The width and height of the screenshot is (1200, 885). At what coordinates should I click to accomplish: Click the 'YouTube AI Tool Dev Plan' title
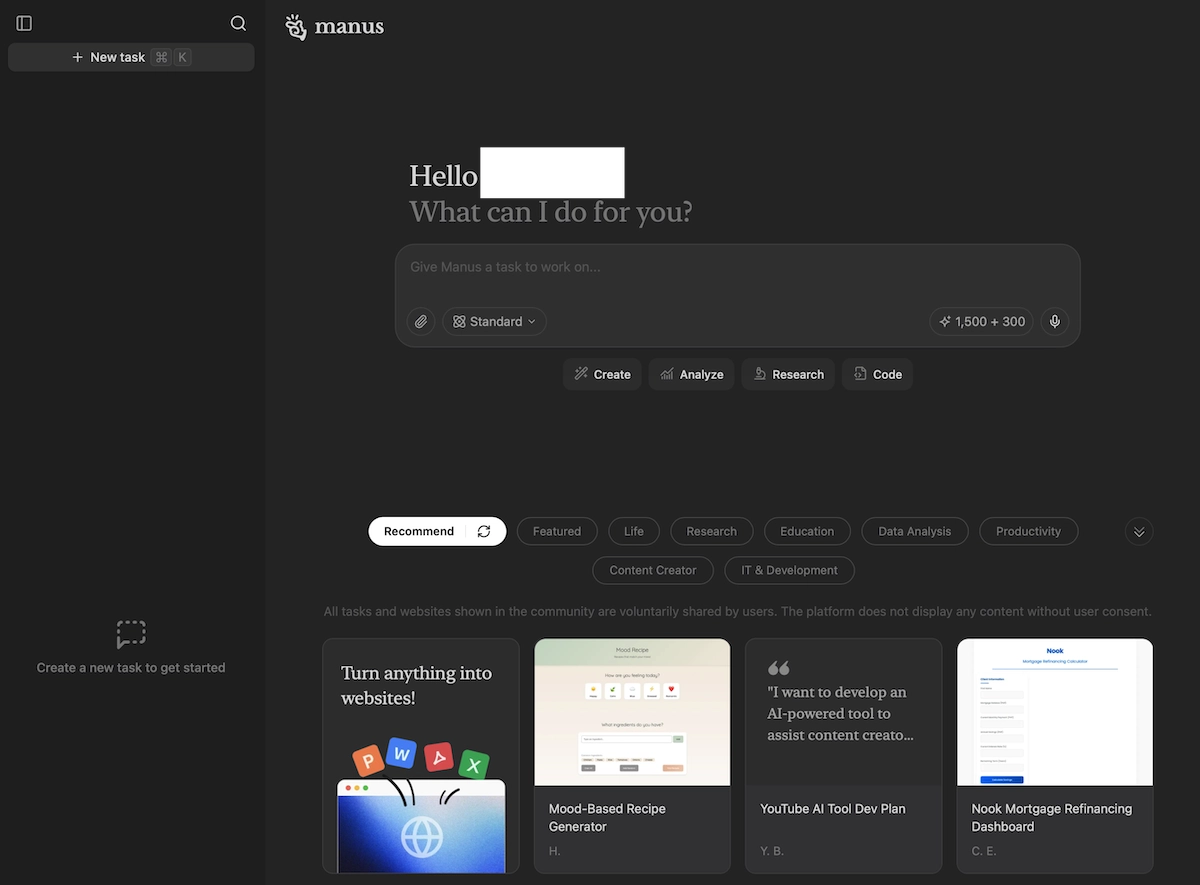click(x=833, y=809)
